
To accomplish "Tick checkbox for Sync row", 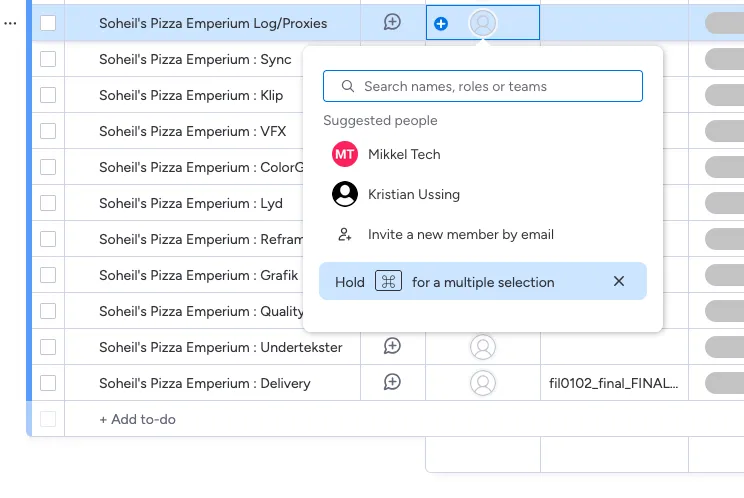I will click(48, 59).
